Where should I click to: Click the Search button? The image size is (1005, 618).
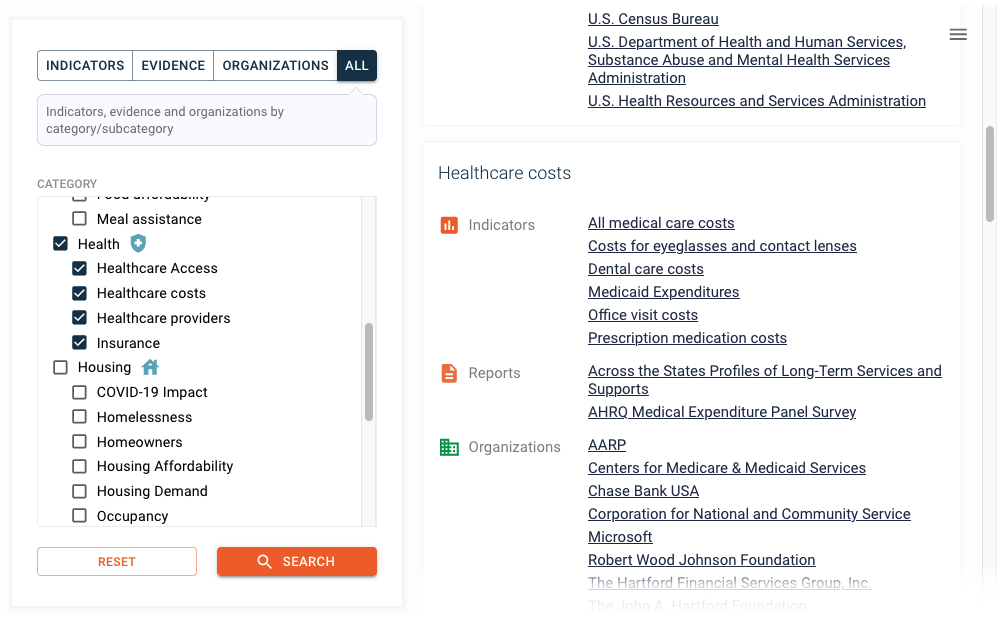coord(297,562)
